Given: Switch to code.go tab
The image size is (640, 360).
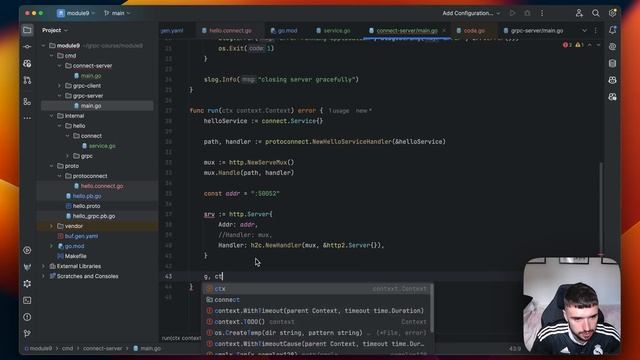Looking at the screenshot, I should [x=471, y=31].
